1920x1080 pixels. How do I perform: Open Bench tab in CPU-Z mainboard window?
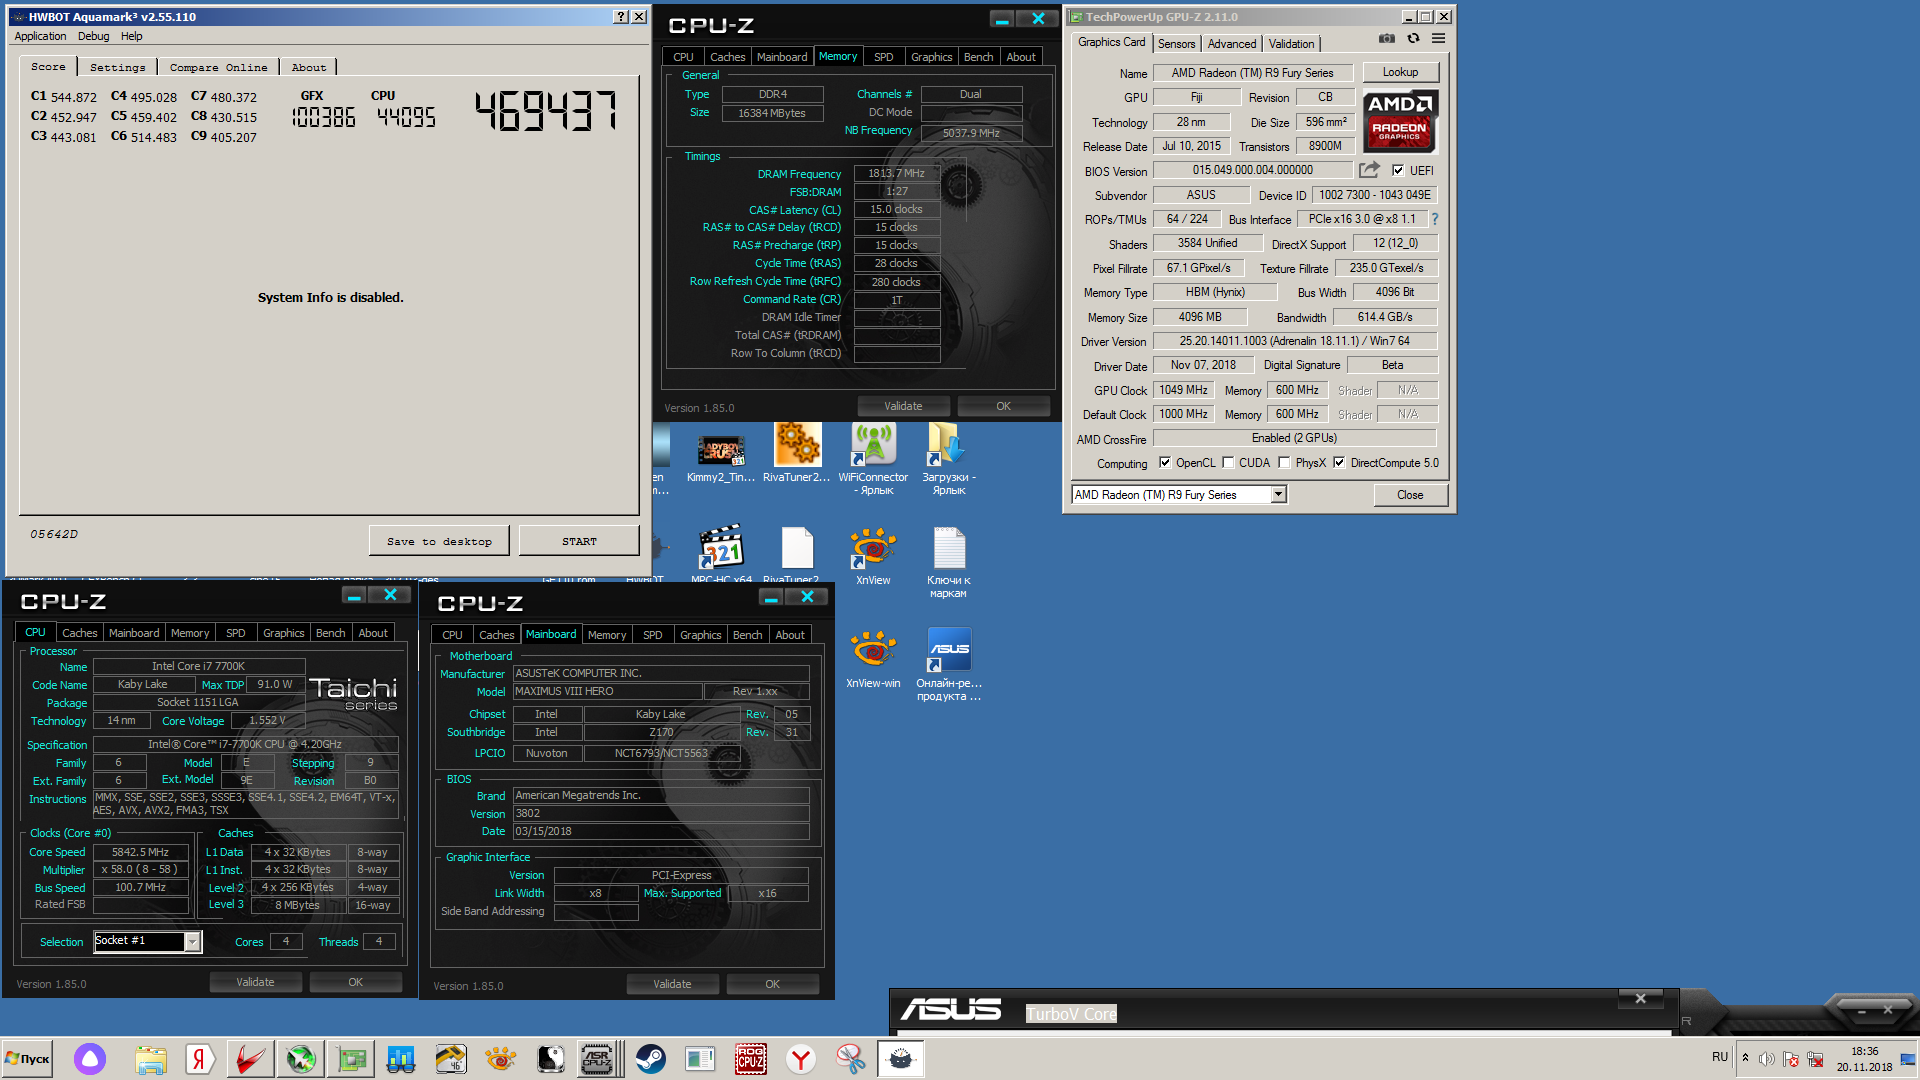coord(747,635)
